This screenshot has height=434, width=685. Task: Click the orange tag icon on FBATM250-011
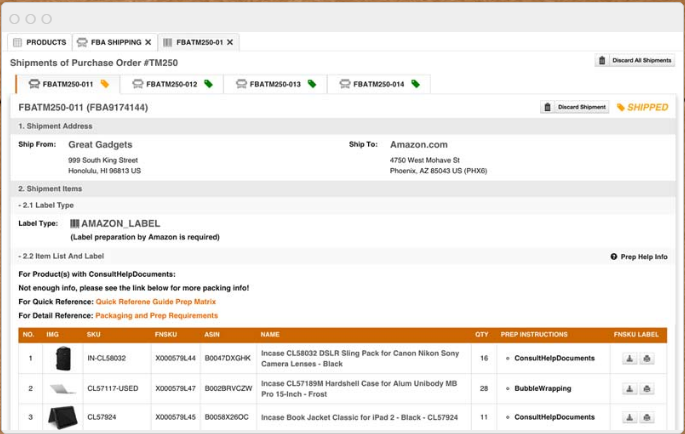click(x=105, y=84)
